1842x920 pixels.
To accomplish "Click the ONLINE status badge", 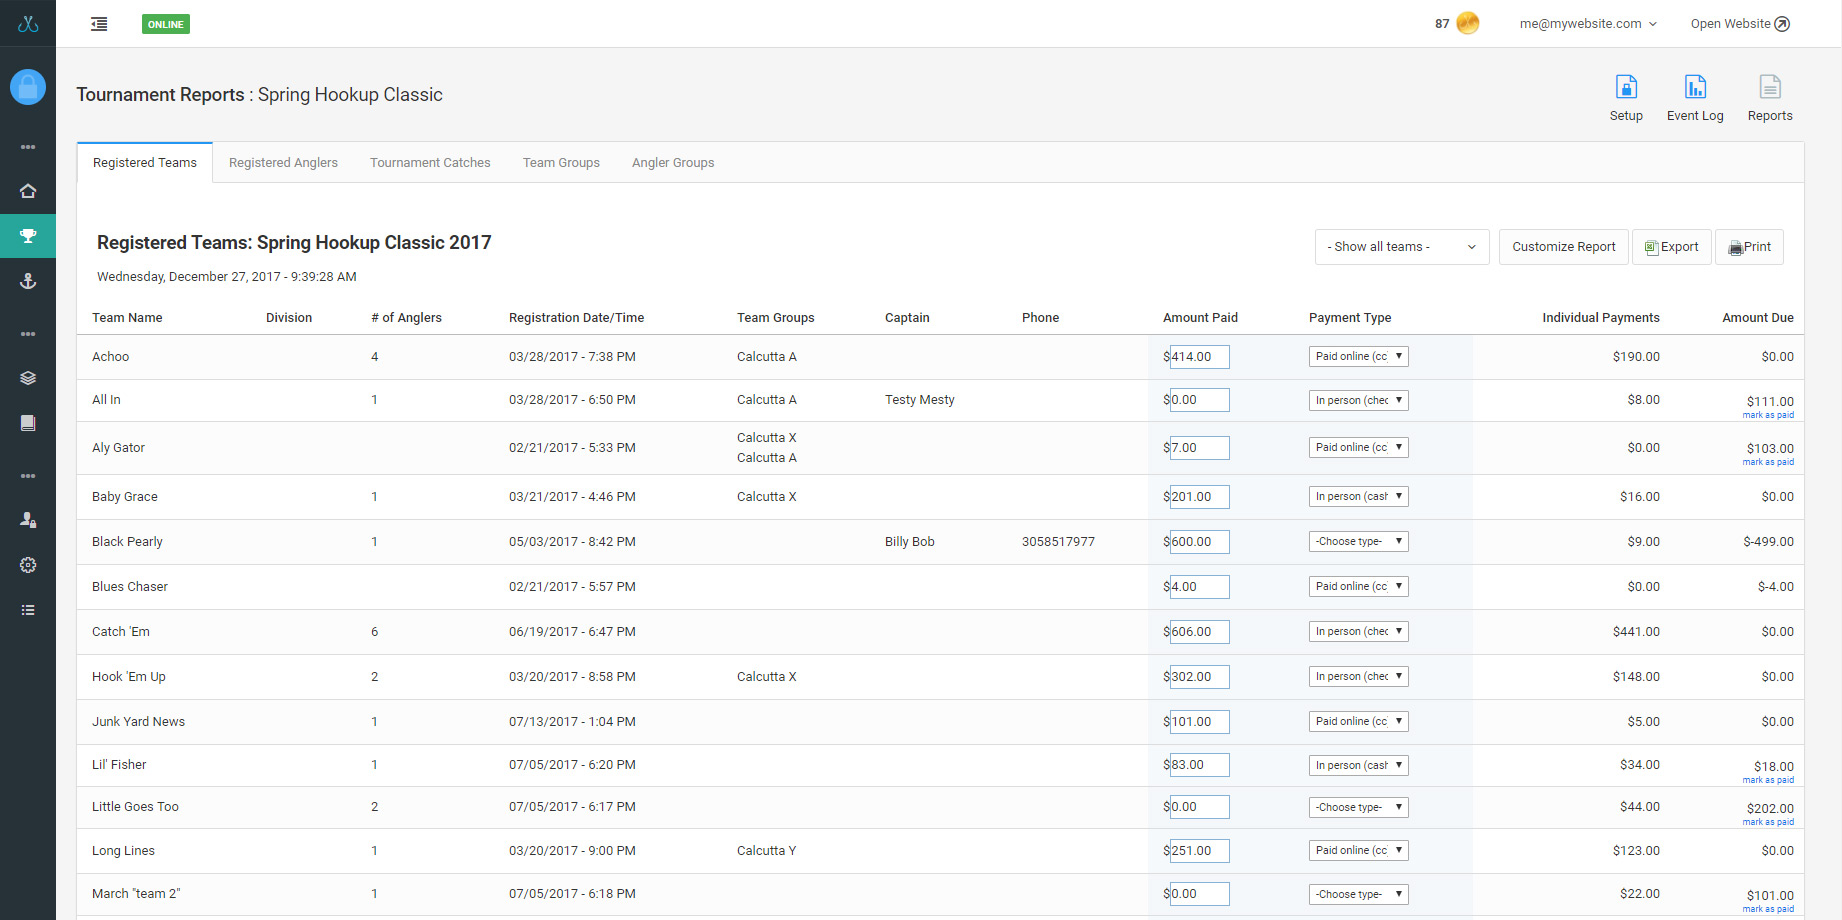I will tap(166, 24).
